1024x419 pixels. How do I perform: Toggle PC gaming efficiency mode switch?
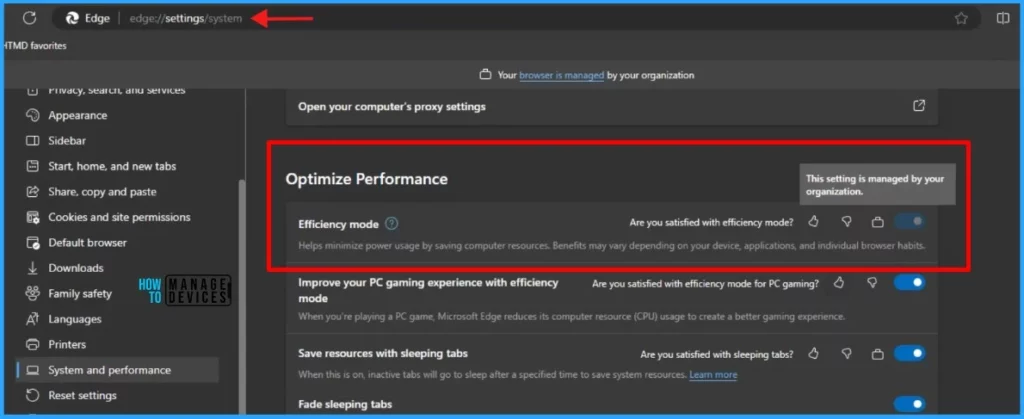click(x=909, y=283)
